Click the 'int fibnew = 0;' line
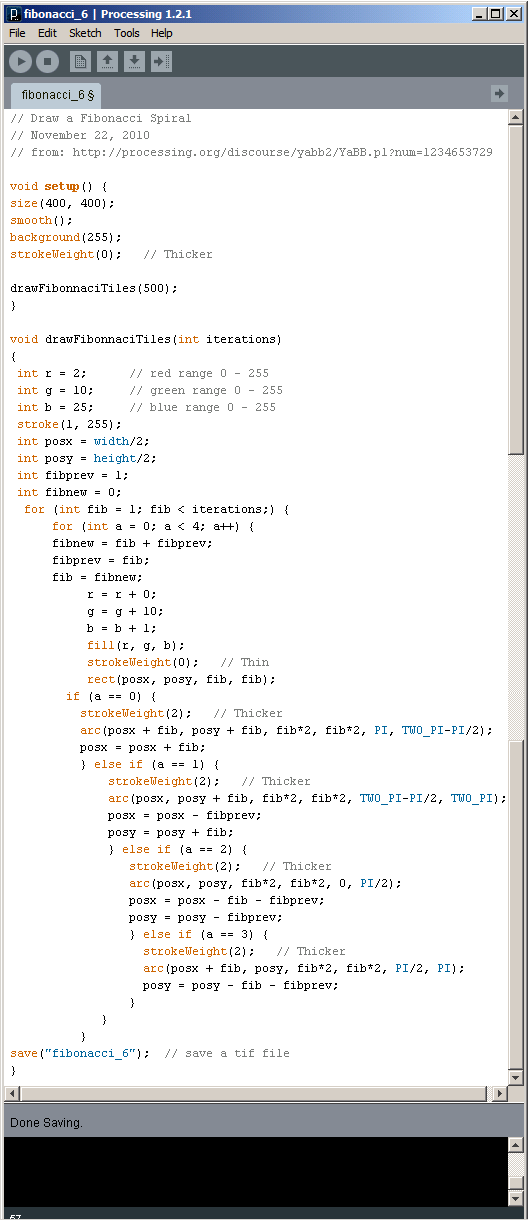The height and width of the screenshot is (1220, 528). tap(69, 492)
